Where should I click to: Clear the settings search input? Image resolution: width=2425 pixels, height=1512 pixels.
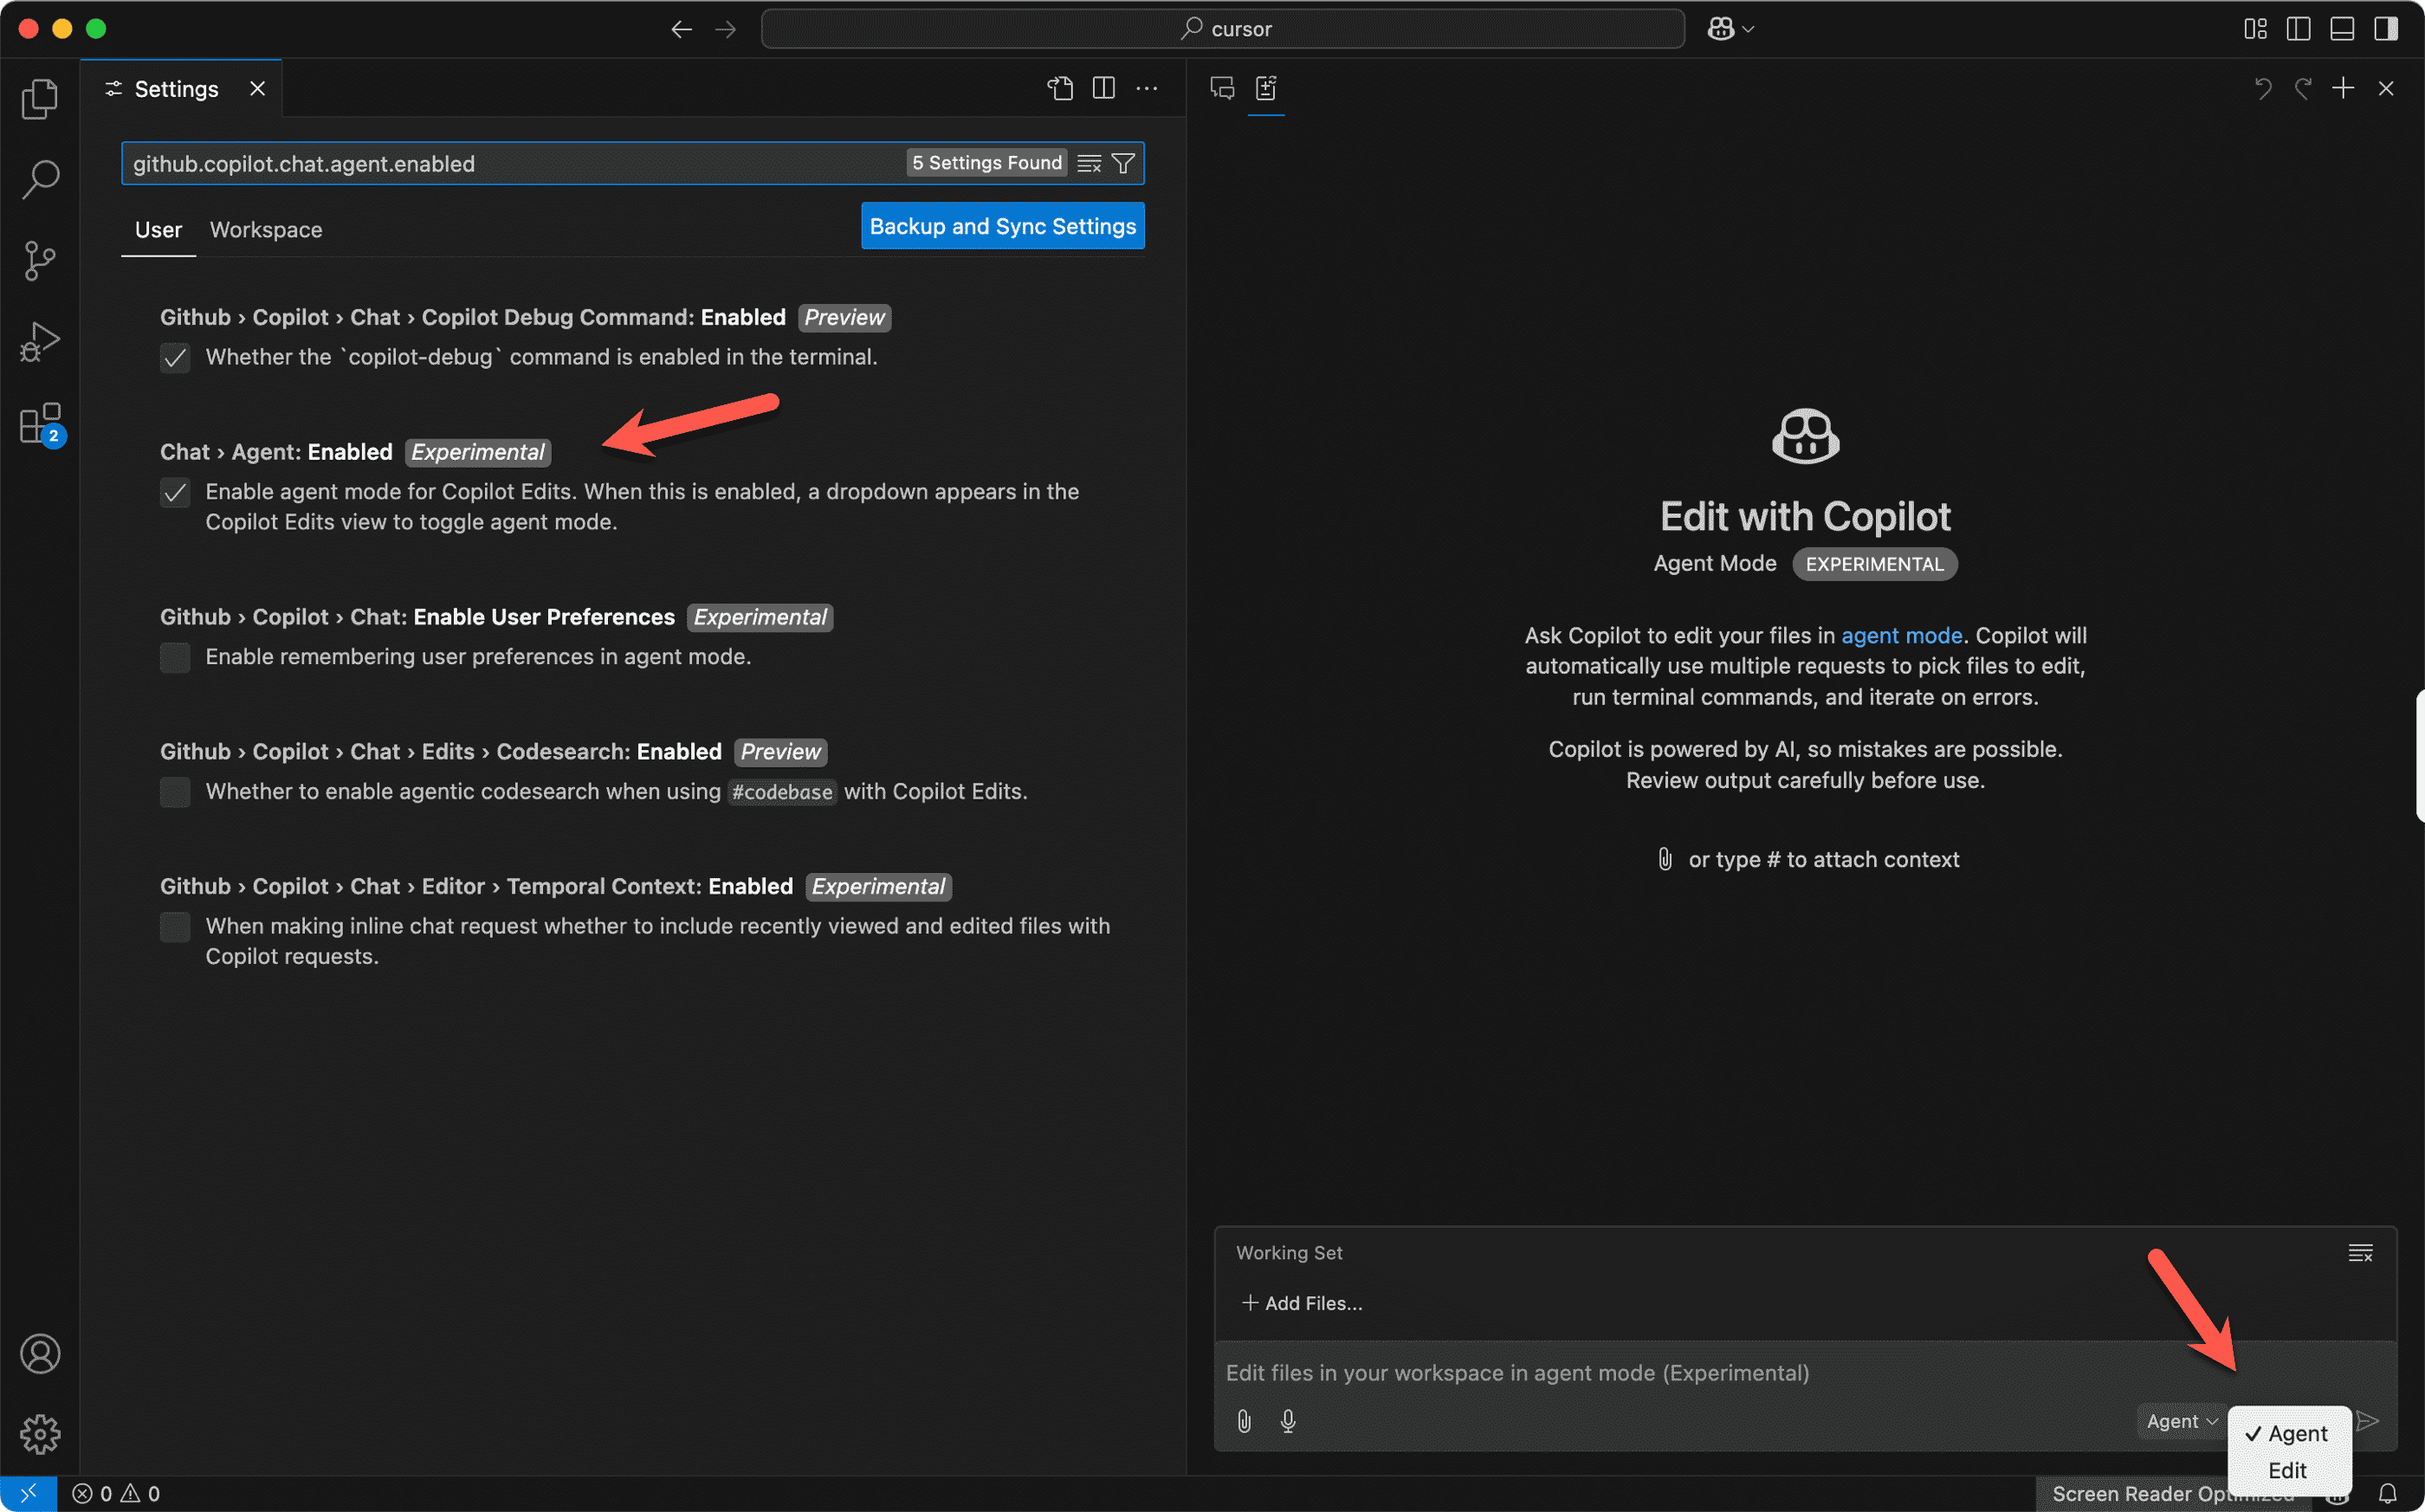point(1090,163)
